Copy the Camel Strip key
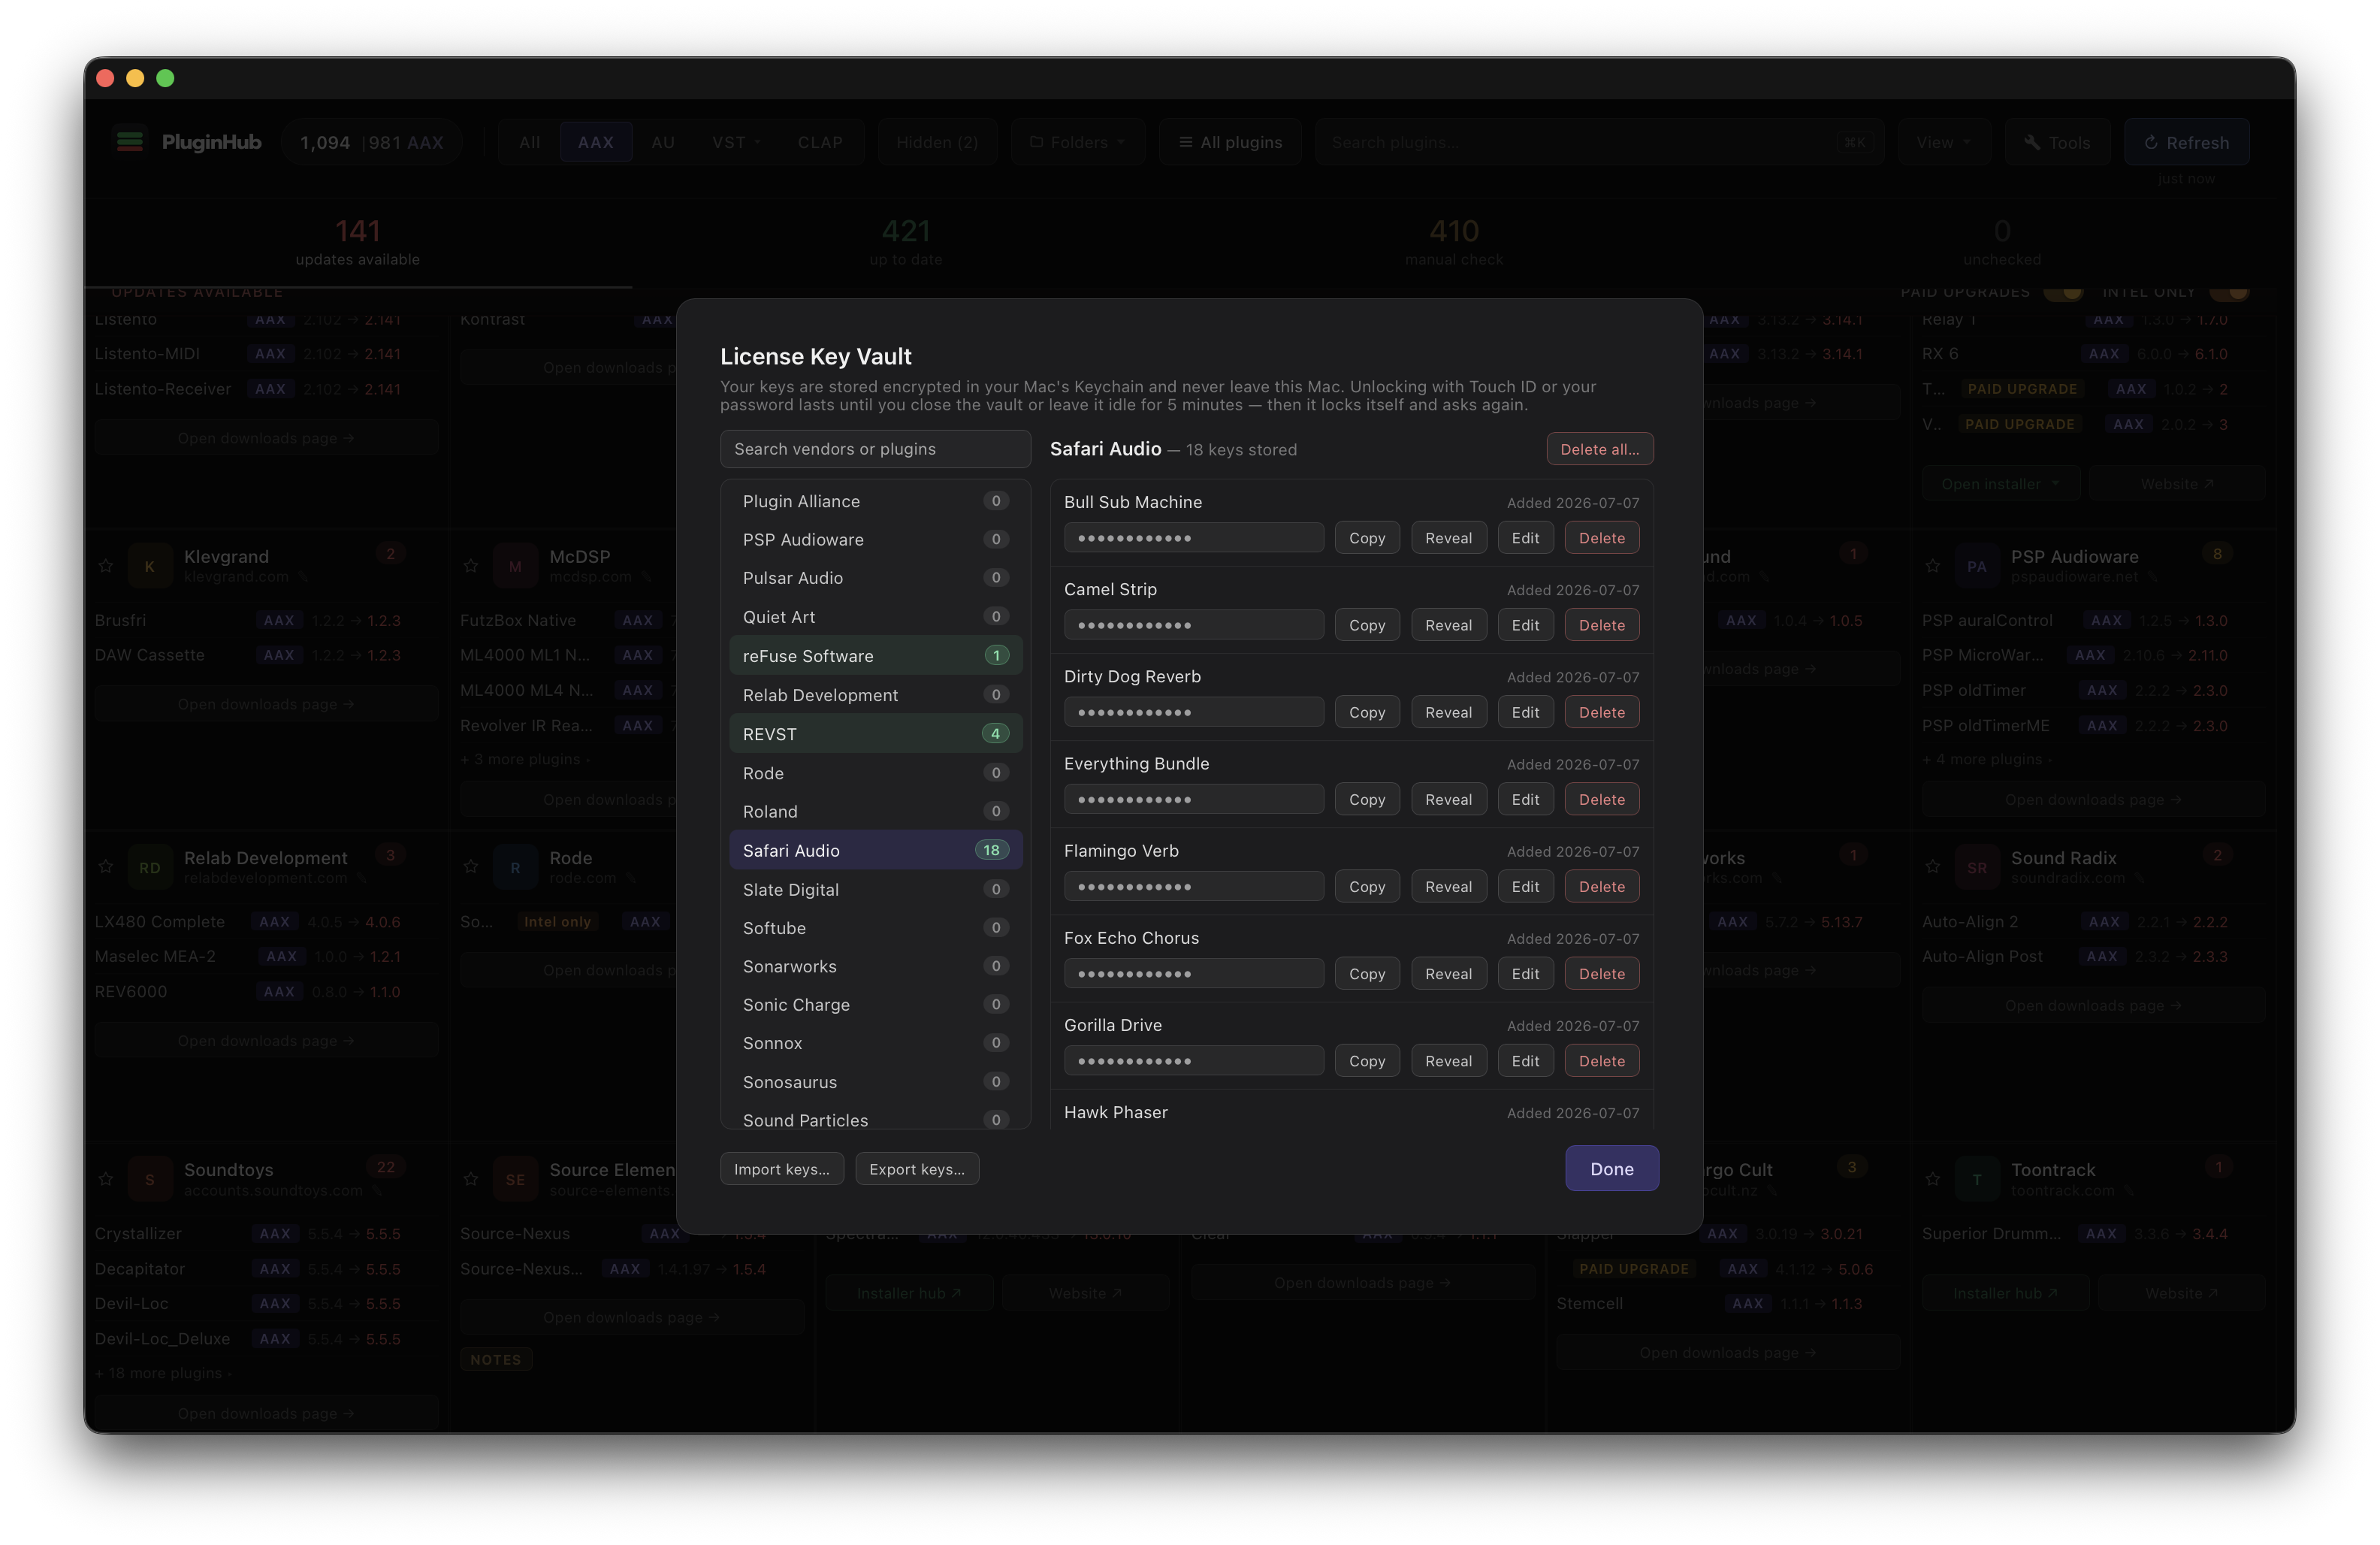 (x=1366, y=625)
